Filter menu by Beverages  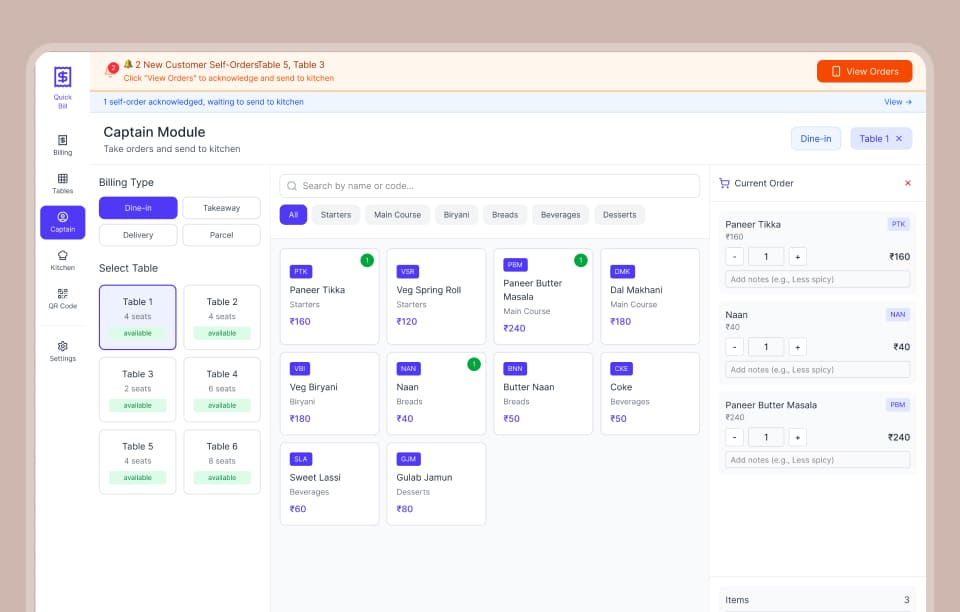pyautogui.click(x=560, y=215)
